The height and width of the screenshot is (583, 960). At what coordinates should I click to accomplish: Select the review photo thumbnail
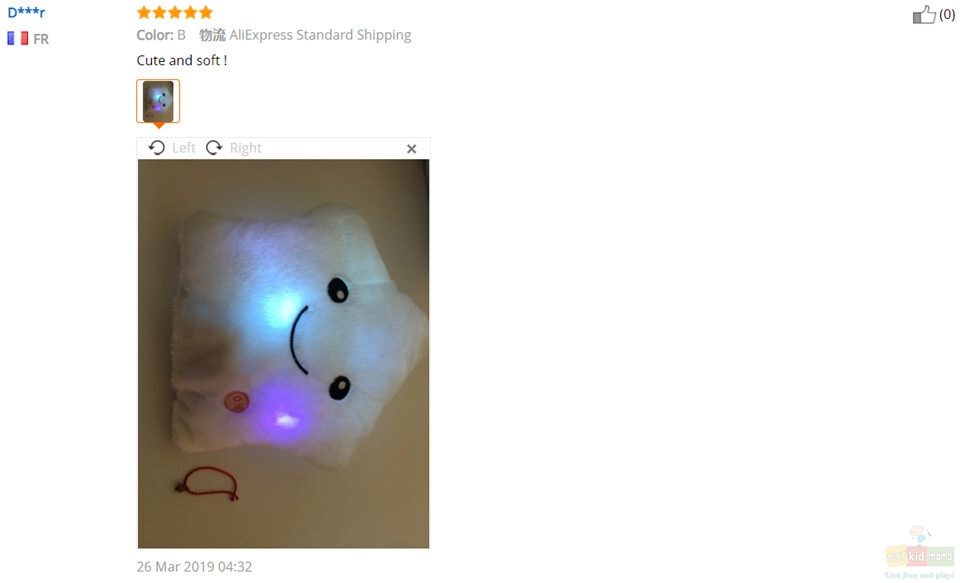point(158,101)
